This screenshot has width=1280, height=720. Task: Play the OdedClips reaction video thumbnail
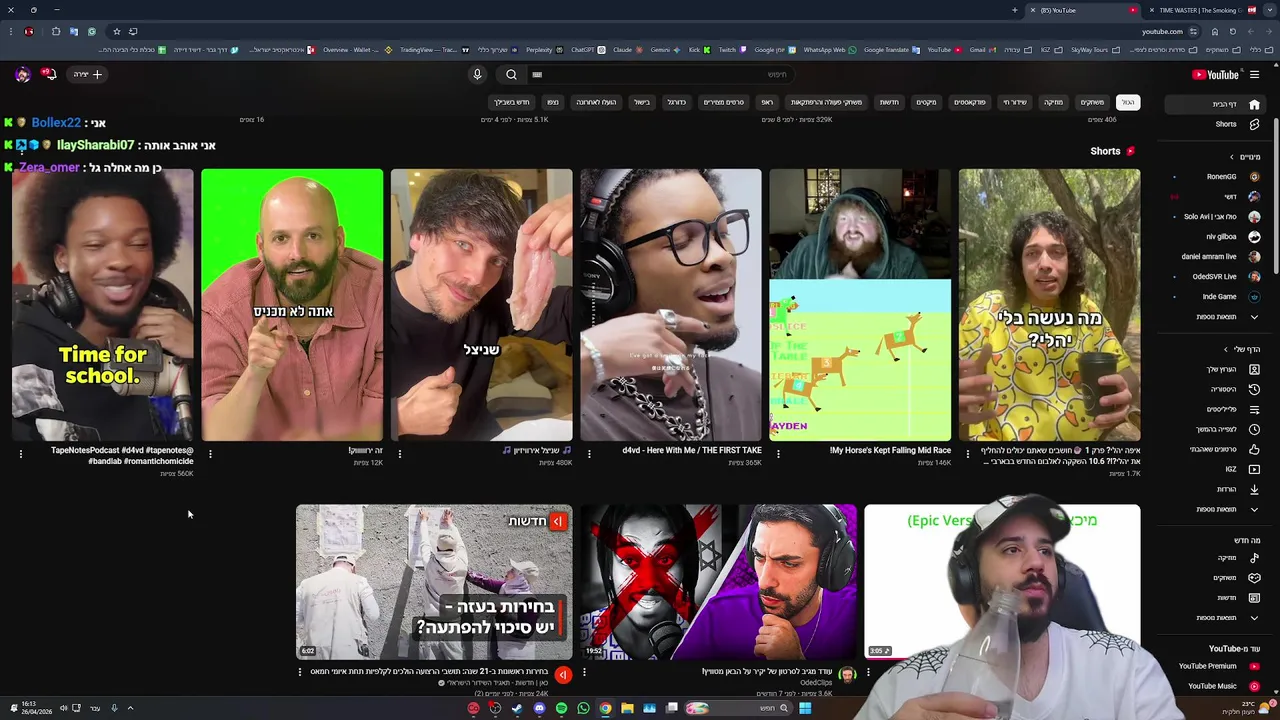pyautogui.click(x=718, y=582)
